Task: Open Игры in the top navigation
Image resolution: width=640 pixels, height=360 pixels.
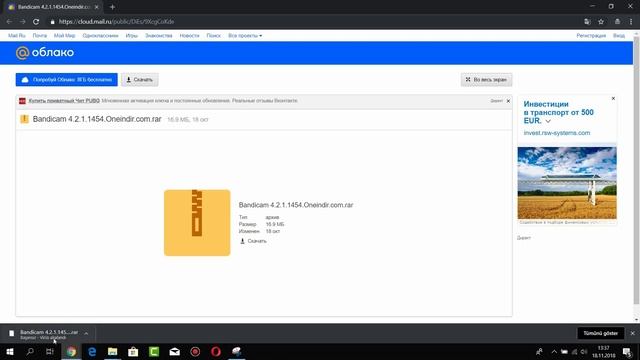Action: coord(131,36)
